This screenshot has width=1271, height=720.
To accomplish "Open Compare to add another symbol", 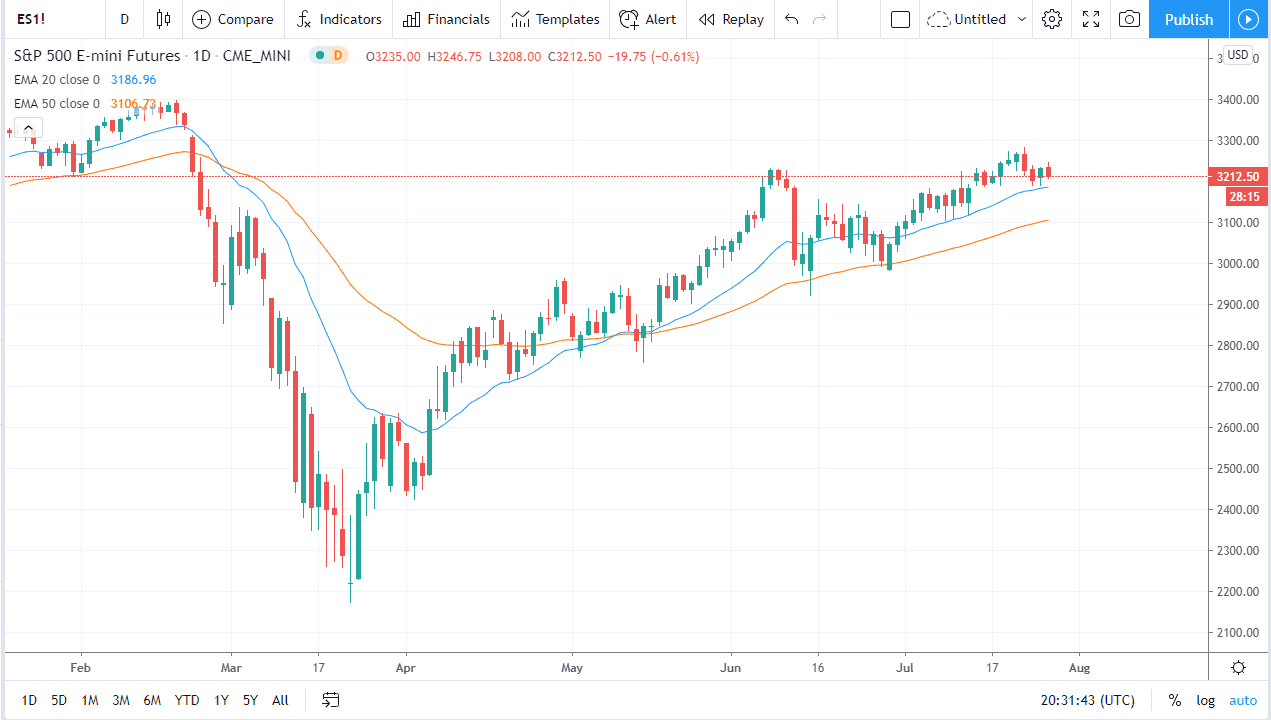I will coord(233,19).
